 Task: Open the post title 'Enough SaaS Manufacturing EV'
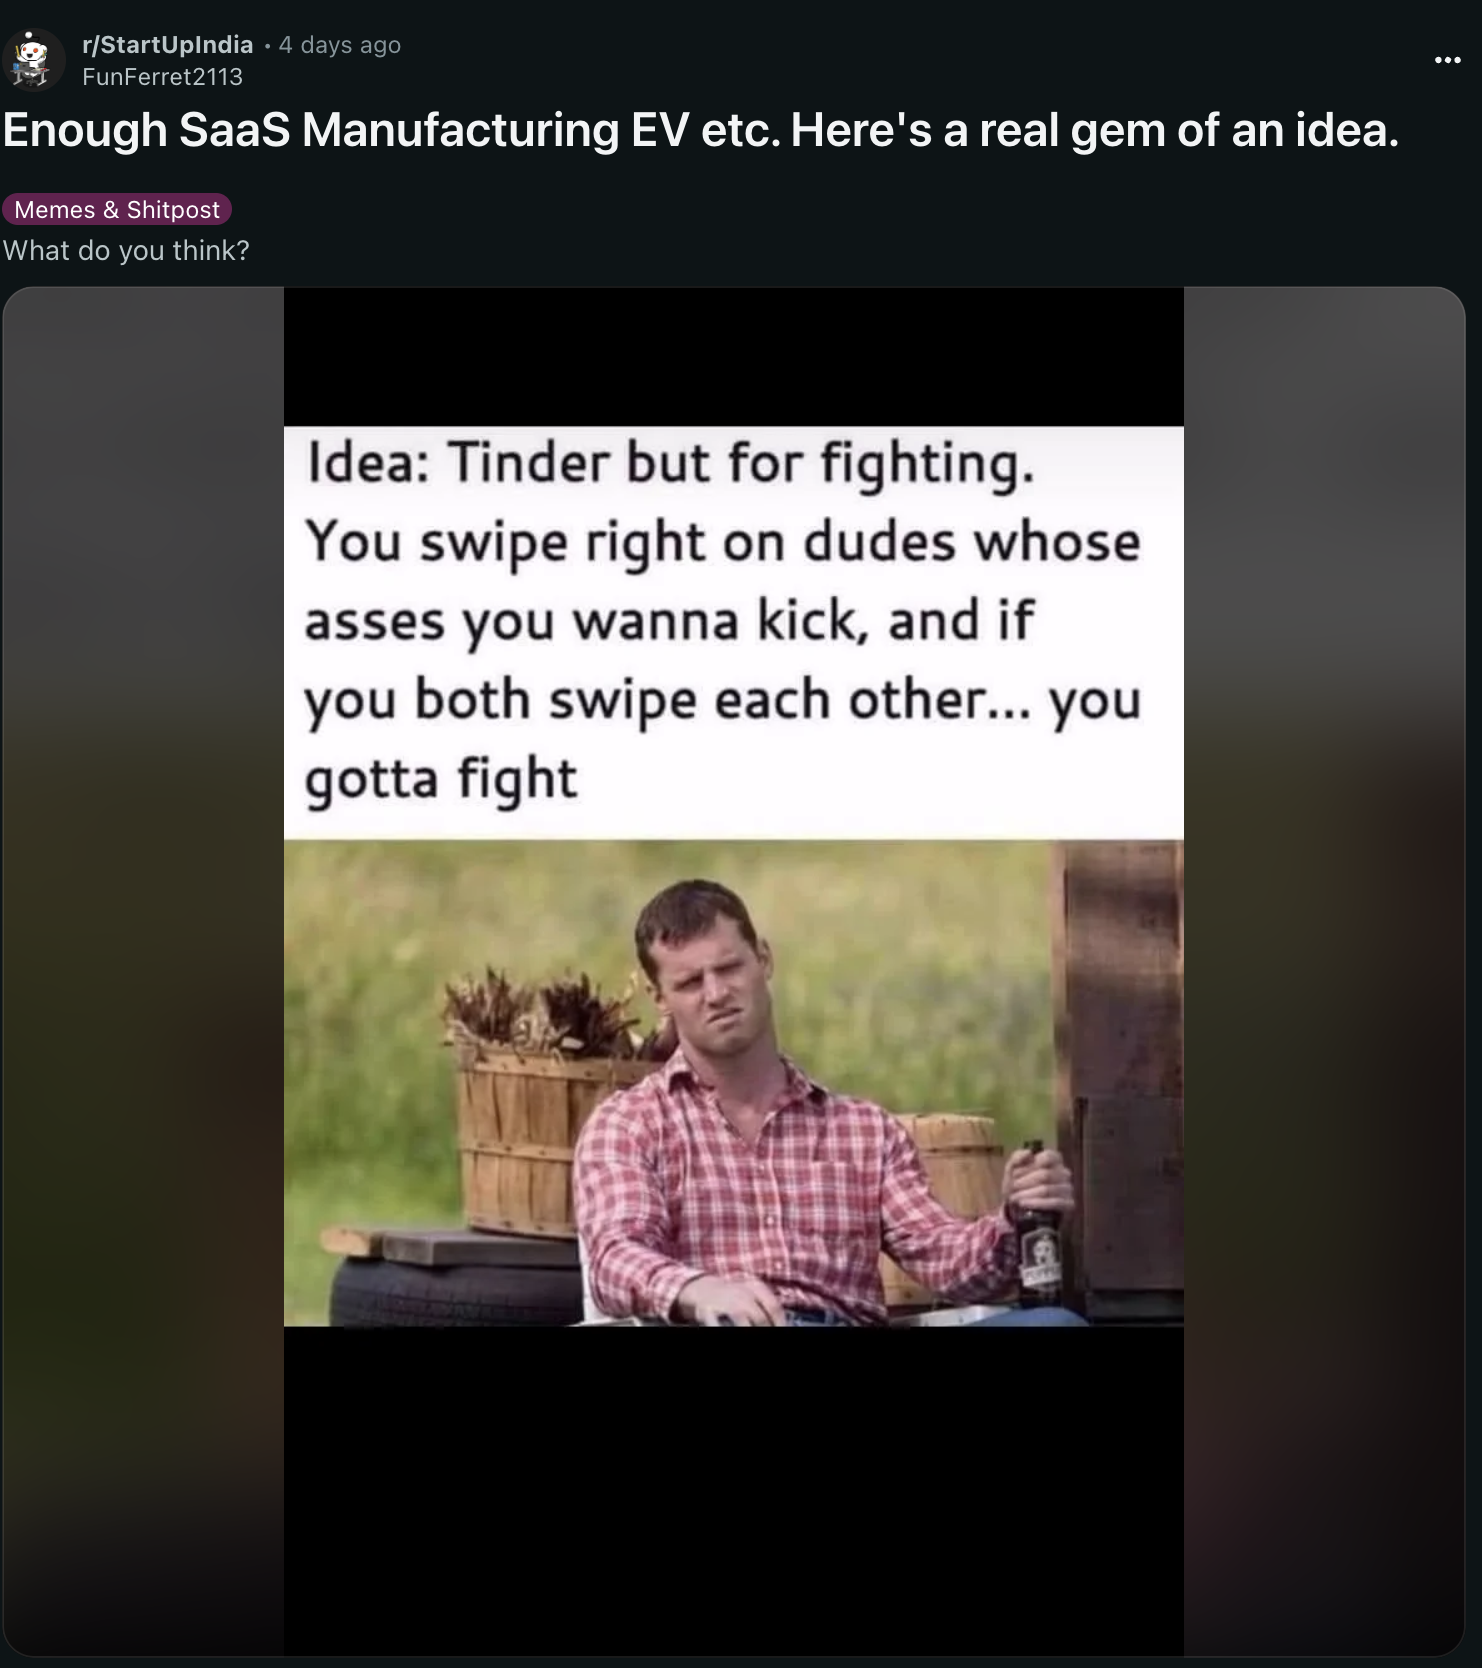click(700, 130)
